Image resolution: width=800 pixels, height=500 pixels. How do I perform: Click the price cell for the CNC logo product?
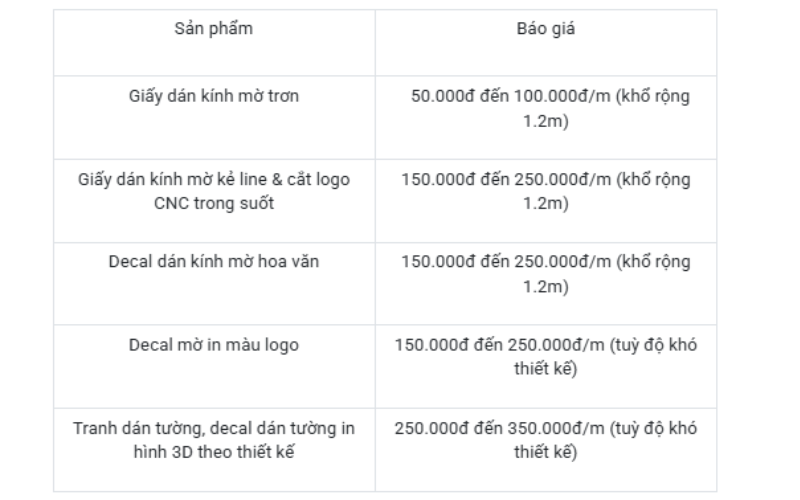pos(545,192)
